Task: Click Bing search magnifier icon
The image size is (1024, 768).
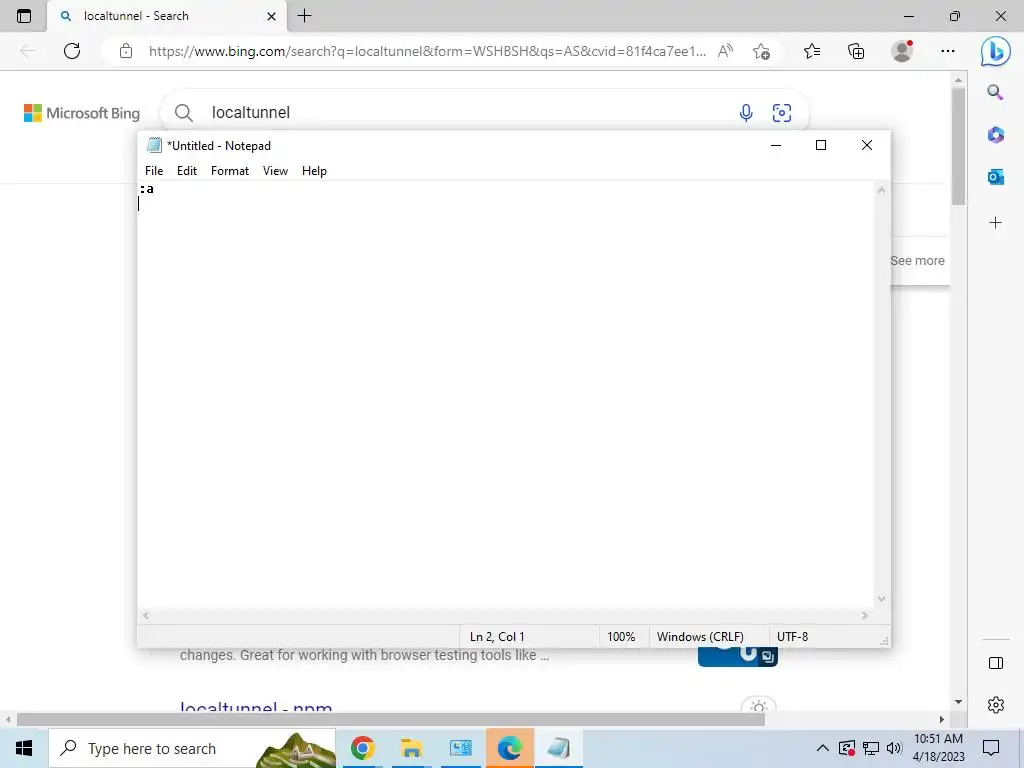Action: tap(184, 113)
